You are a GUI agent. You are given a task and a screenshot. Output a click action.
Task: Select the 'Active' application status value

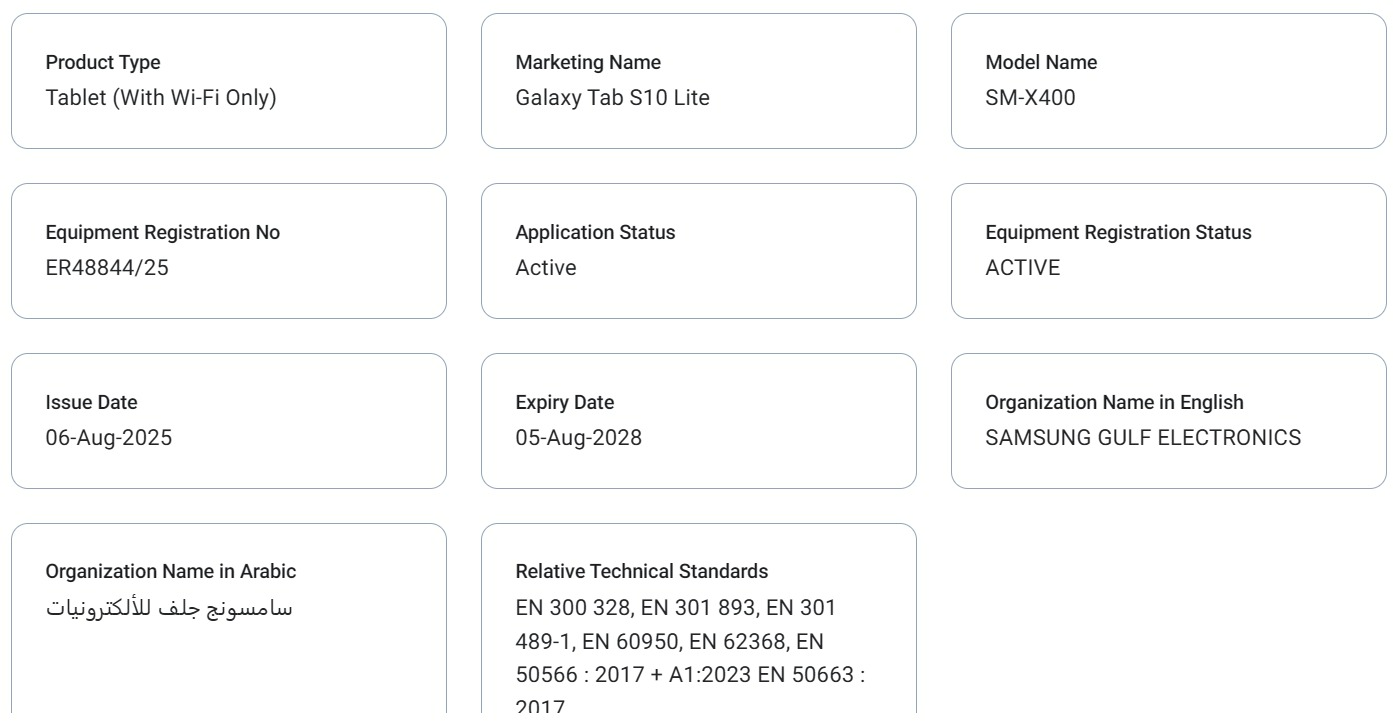pyautogui.click(x=546, y=268)
